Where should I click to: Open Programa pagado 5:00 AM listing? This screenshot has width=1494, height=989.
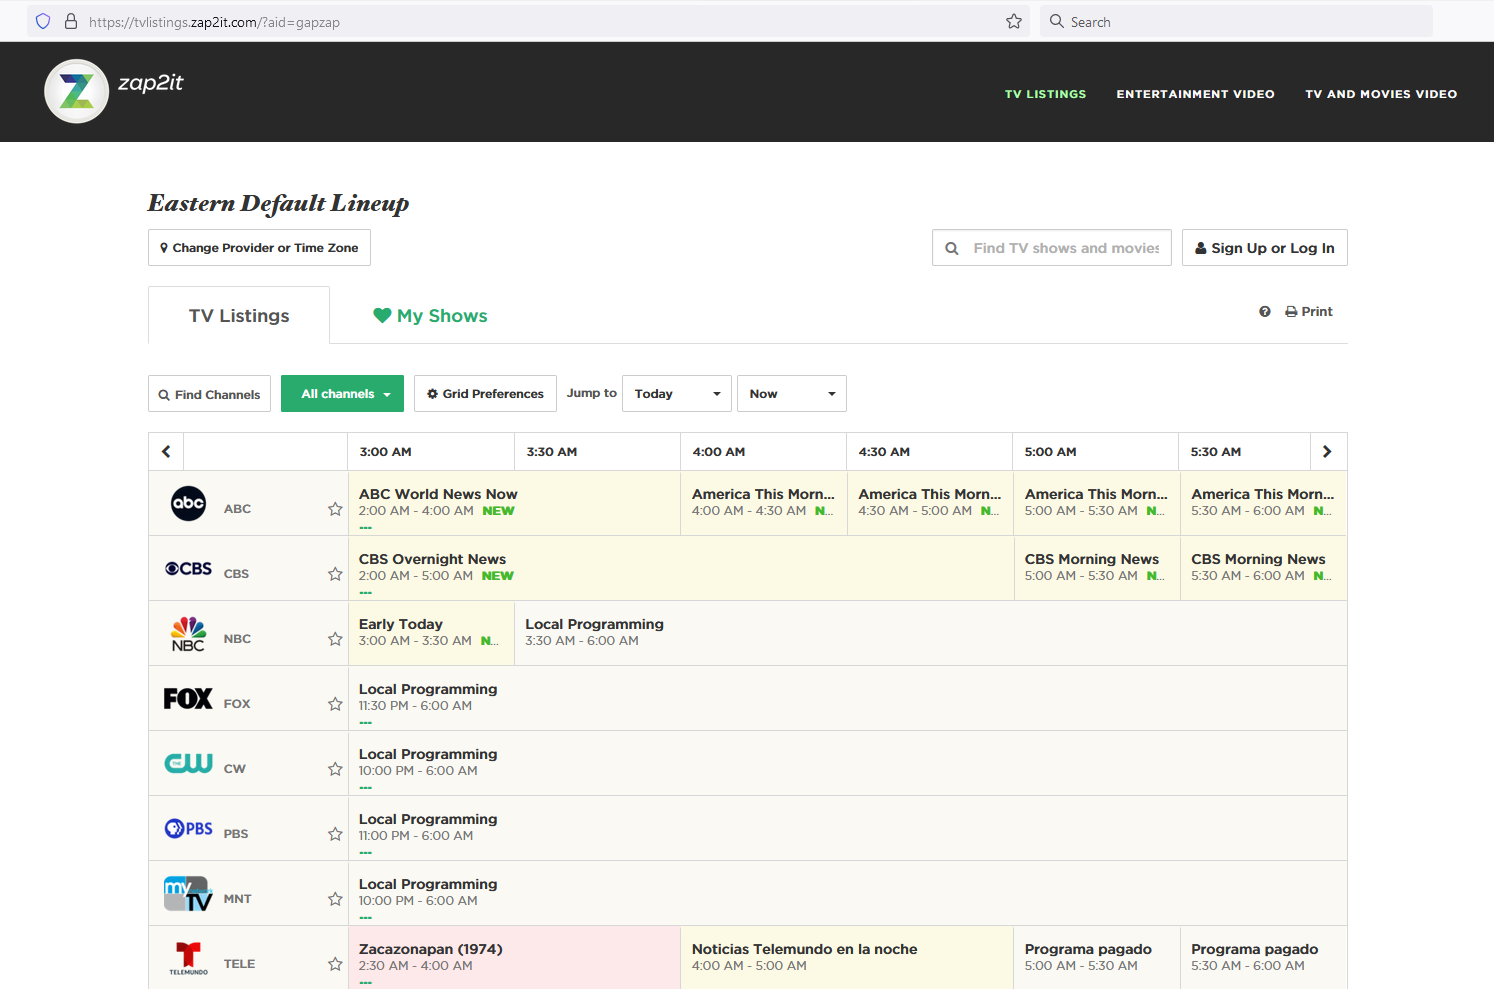[1097, 958]
